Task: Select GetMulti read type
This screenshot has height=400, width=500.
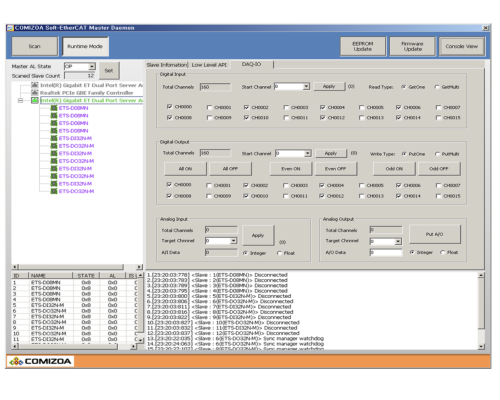Action: (x=437, y=87)
